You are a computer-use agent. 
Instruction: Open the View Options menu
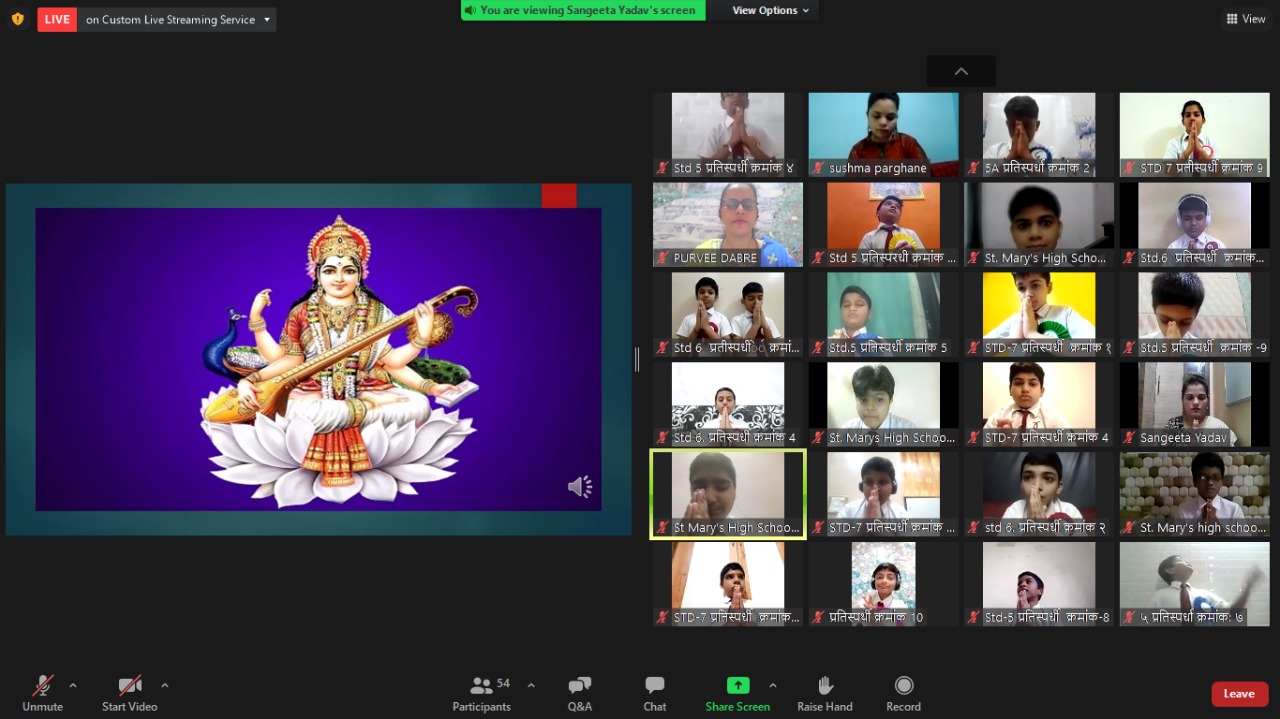tap(770, 10)
